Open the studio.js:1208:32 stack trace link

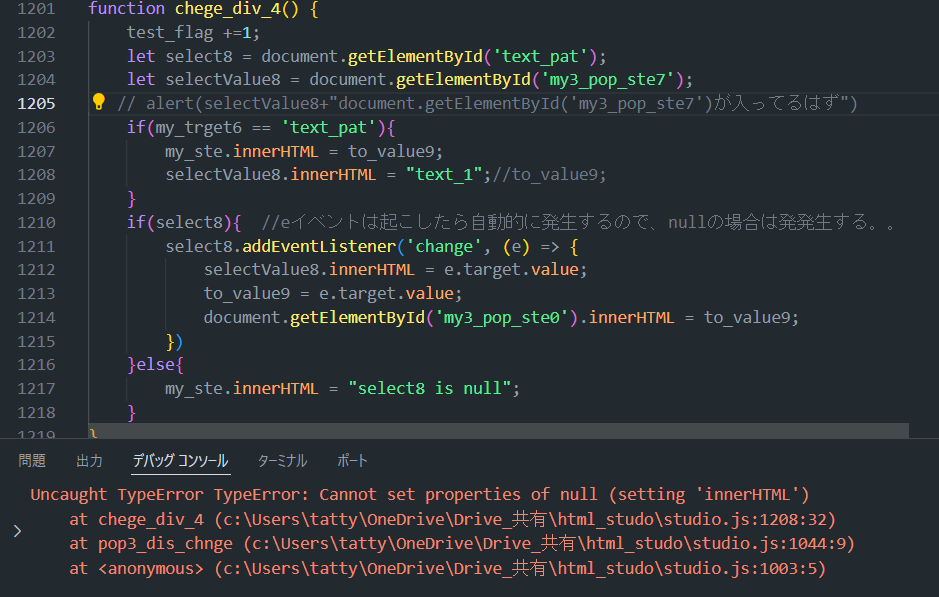tap(525, 519)
